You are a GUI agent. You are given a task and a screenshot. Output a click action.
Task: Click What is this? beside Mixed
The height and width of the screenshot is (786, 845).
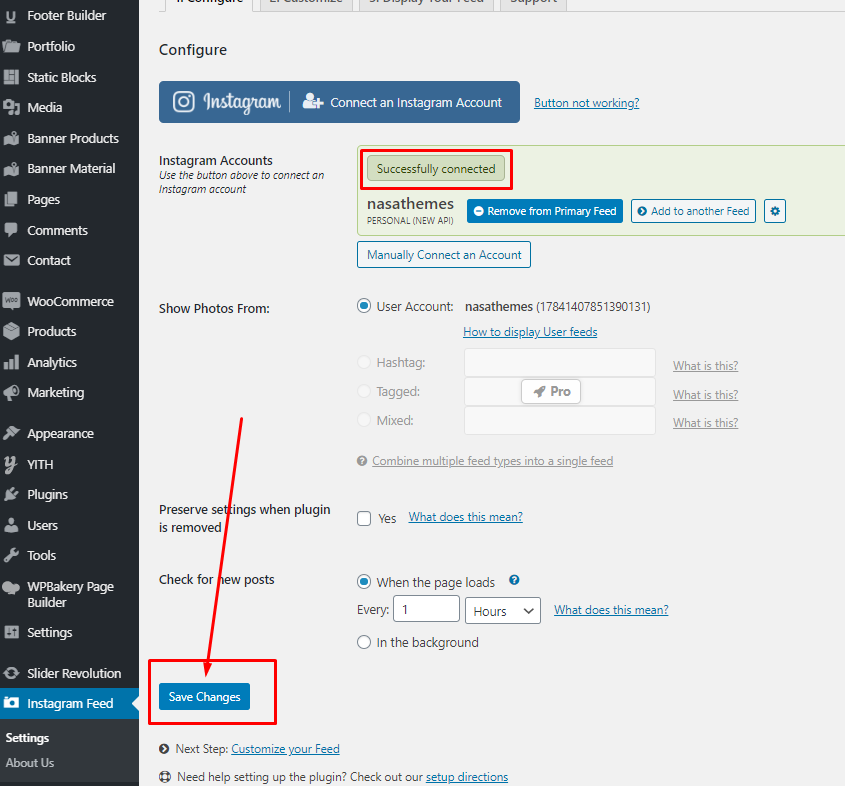705,423
